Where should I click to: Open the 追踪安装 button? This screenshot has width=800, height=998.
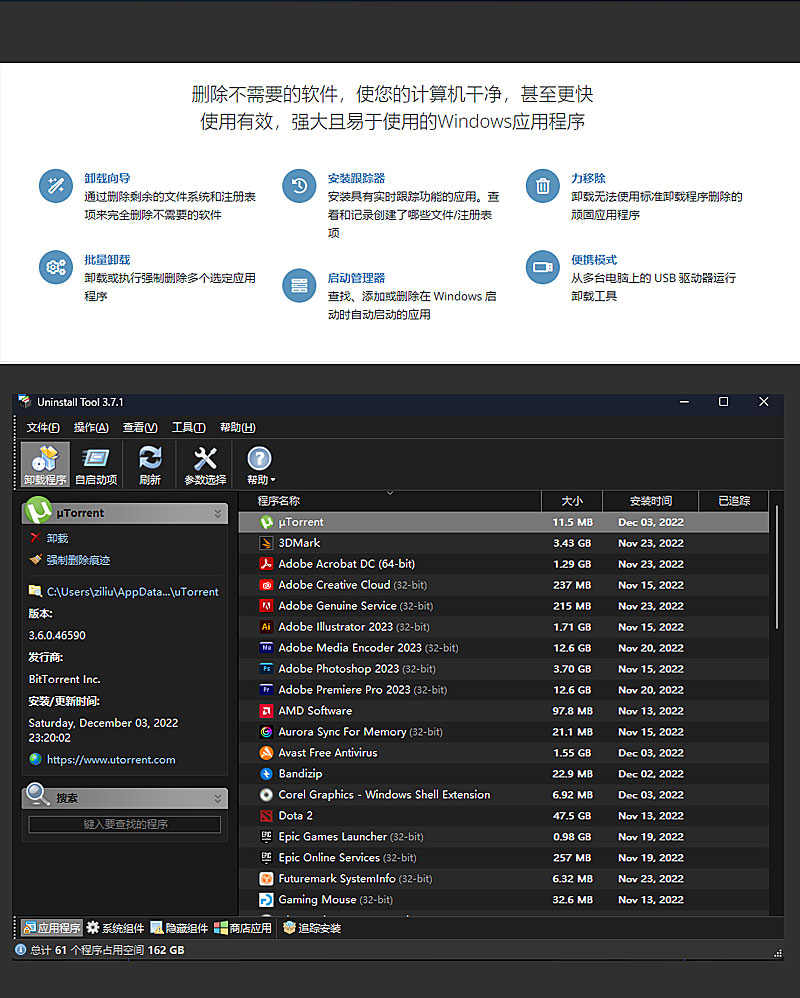click(x=312, y=928)
